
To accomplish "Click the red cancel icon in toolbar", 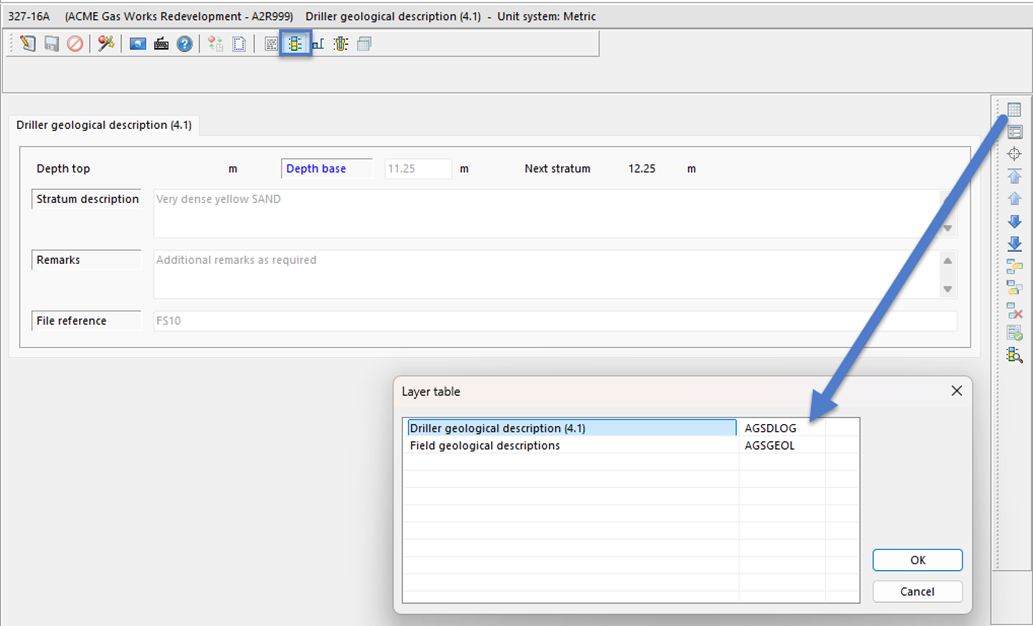I will coord(74,44).
